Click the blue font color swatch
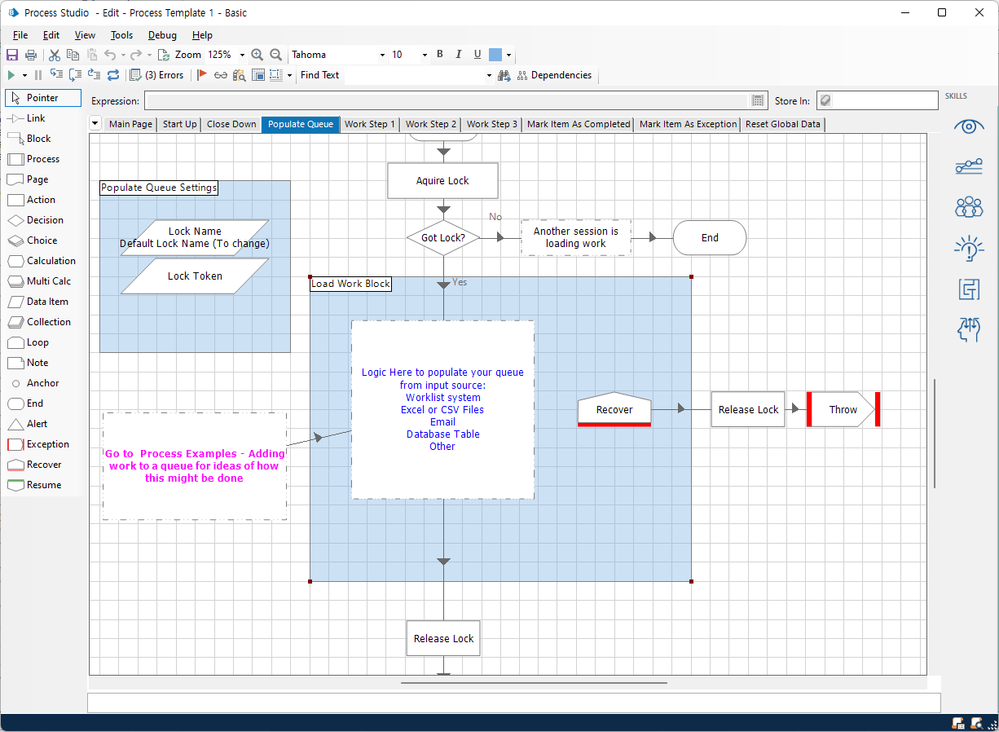The image size is (999, 732). pos(495,55)
